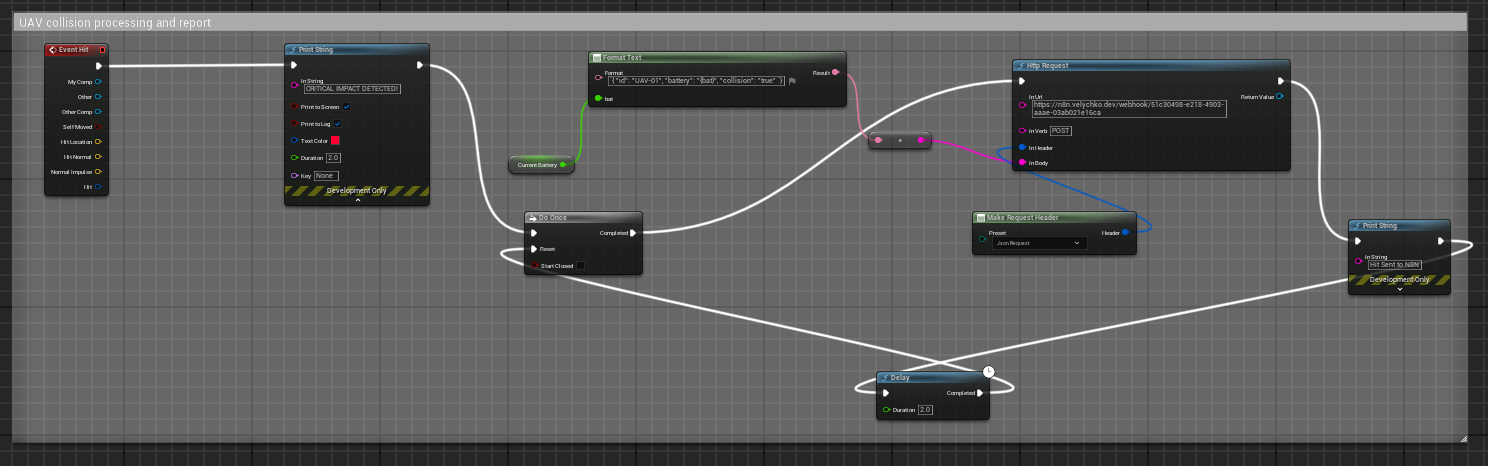Click the Http Request Return Value pin

[1280, 97]
